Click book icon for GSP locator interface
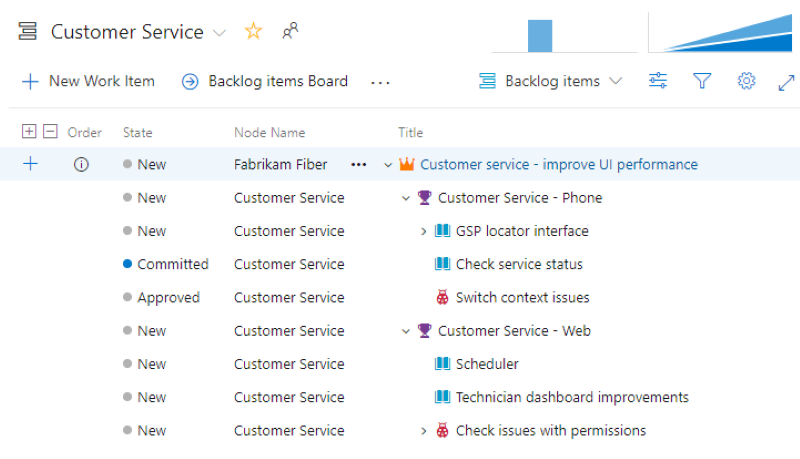800x459 pixels. (x=442, y=231)
